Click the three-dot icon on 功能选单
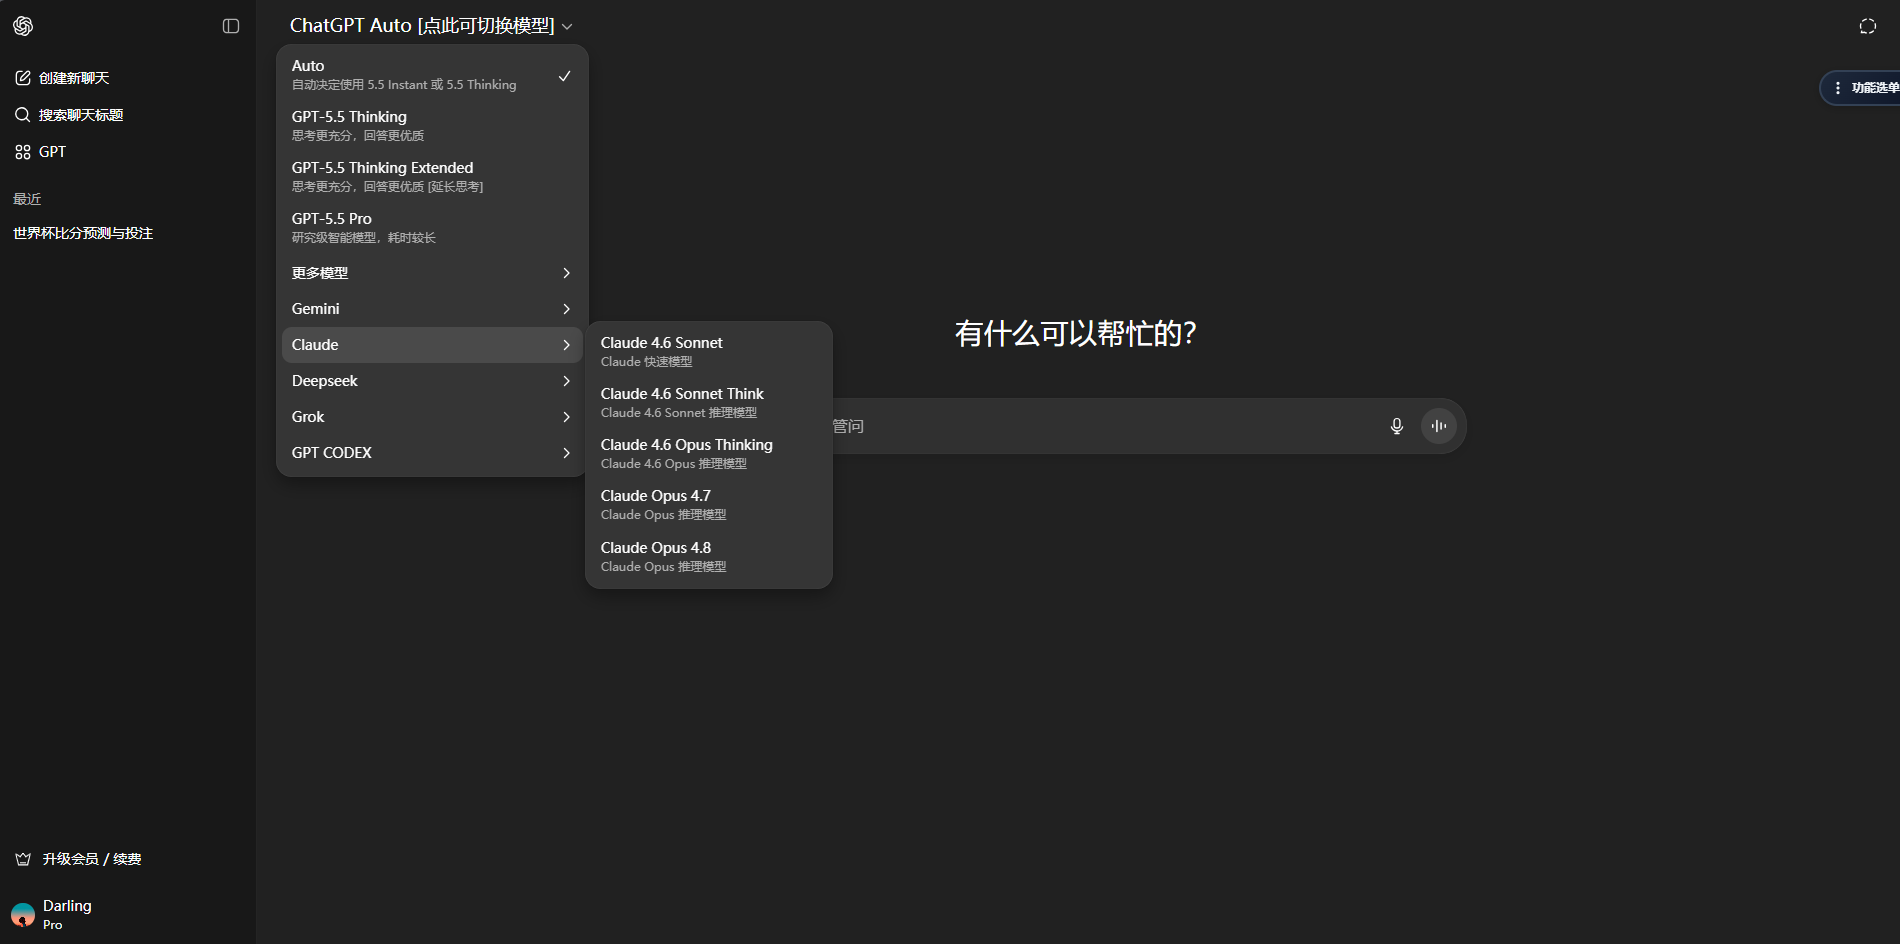This screenshot has width=1900, height=944. point(1838,88)
